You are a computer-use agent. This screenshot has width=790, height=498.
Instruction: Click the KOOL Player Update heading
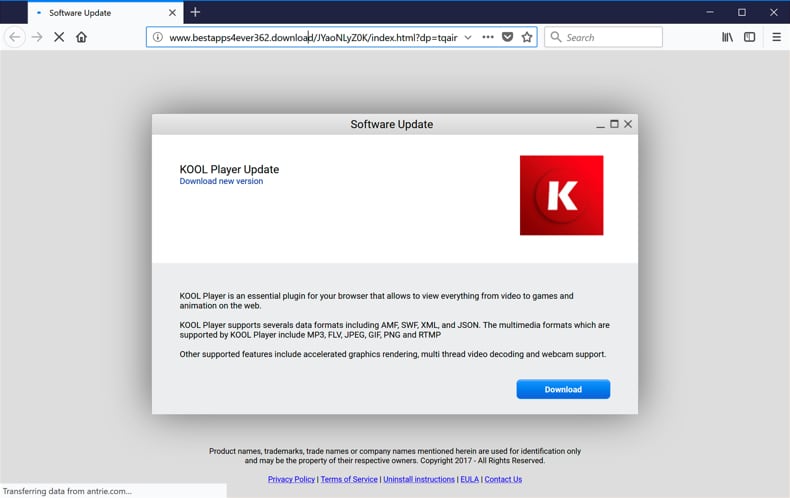tap(229, 169)
